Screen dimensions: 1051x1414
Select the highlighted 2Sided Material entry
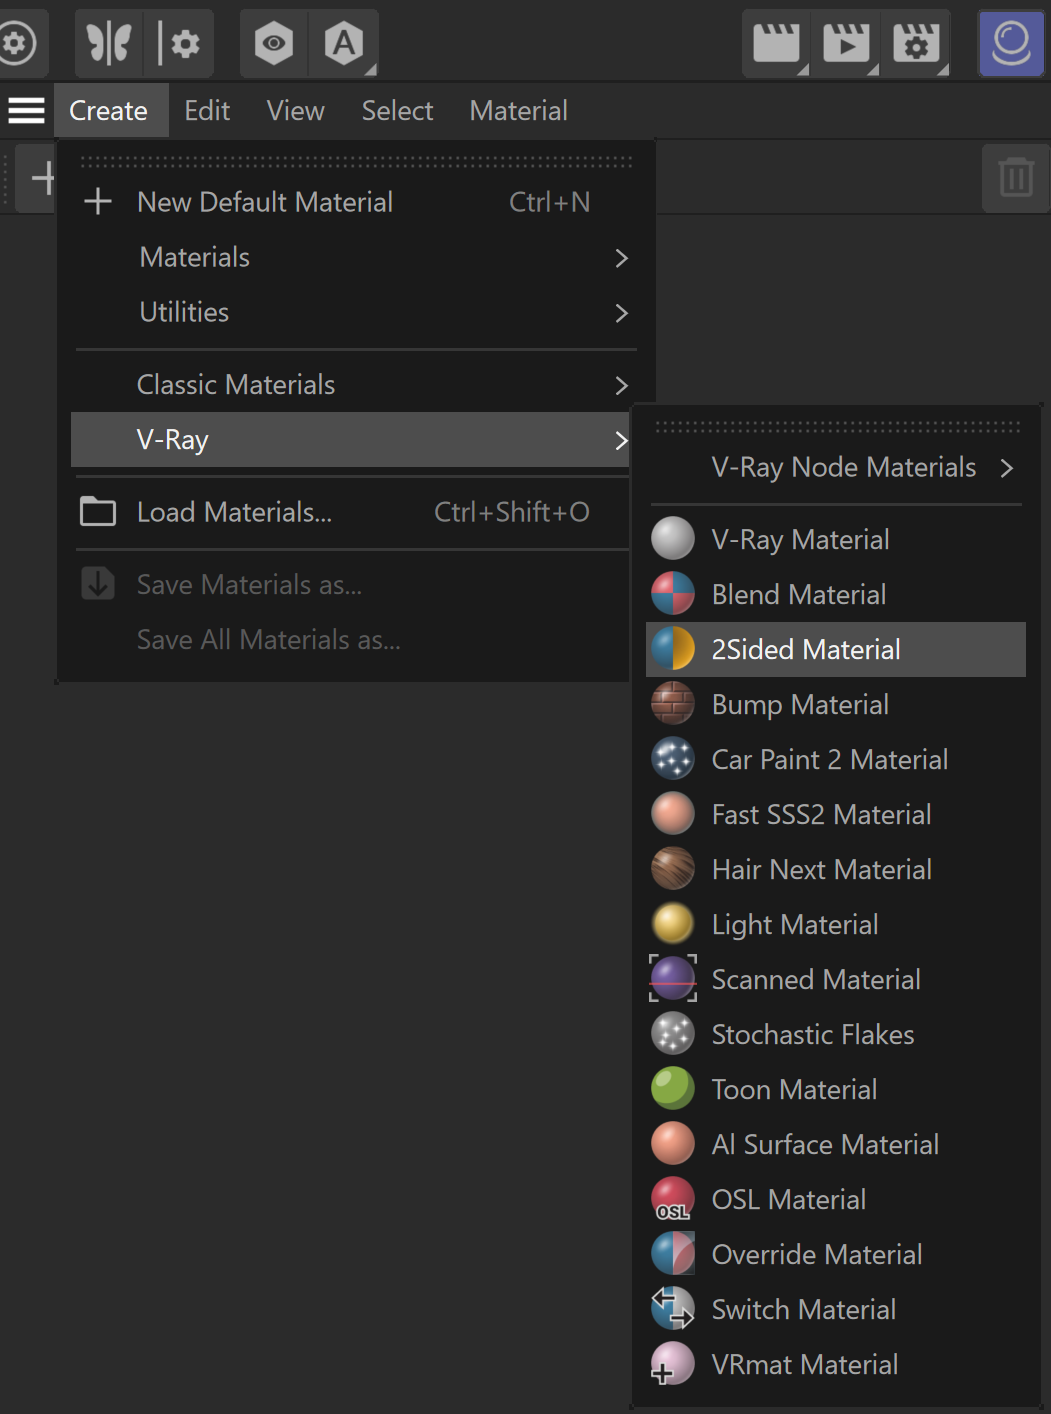(836, 650)
